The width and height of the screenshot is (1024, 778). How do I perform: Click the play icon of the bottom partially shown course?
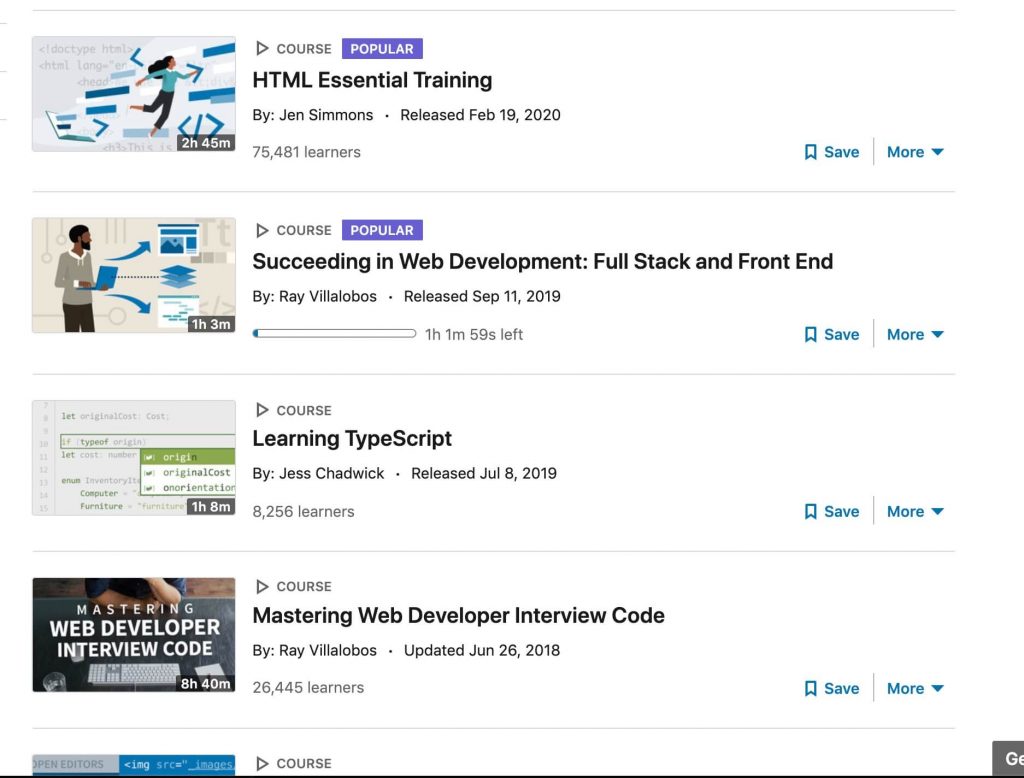(262, 764)
